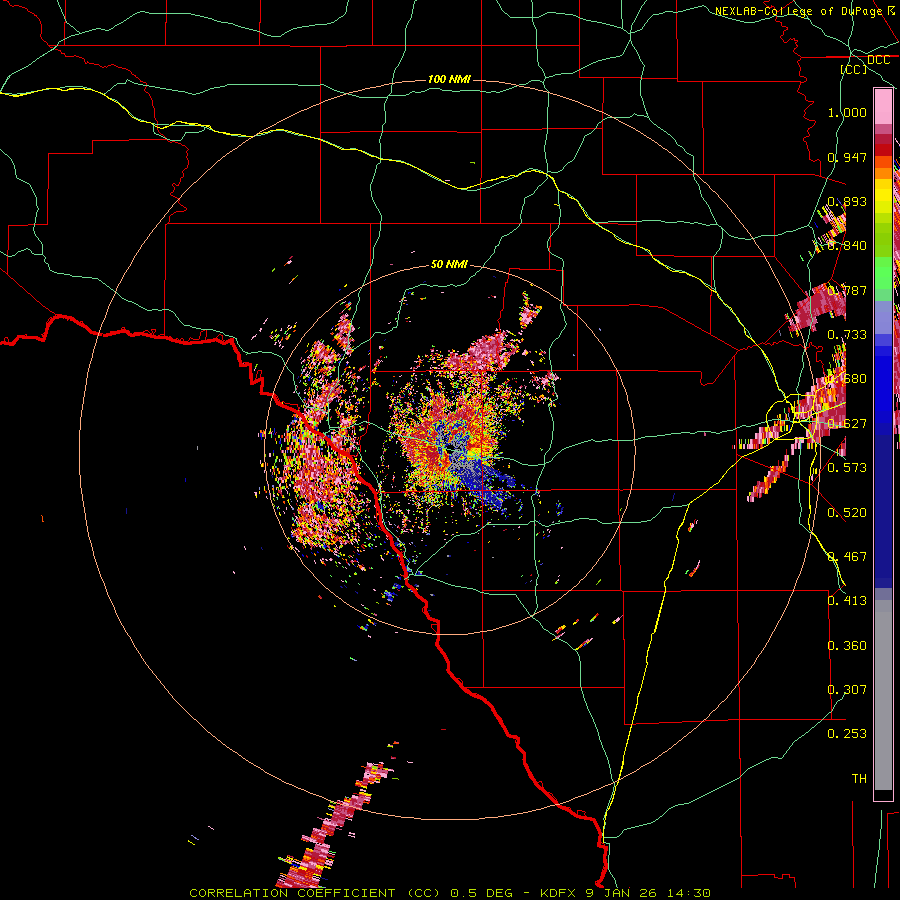The image size is (900, 900).
Task: Click the DCC product label
Action: (878, 60)
